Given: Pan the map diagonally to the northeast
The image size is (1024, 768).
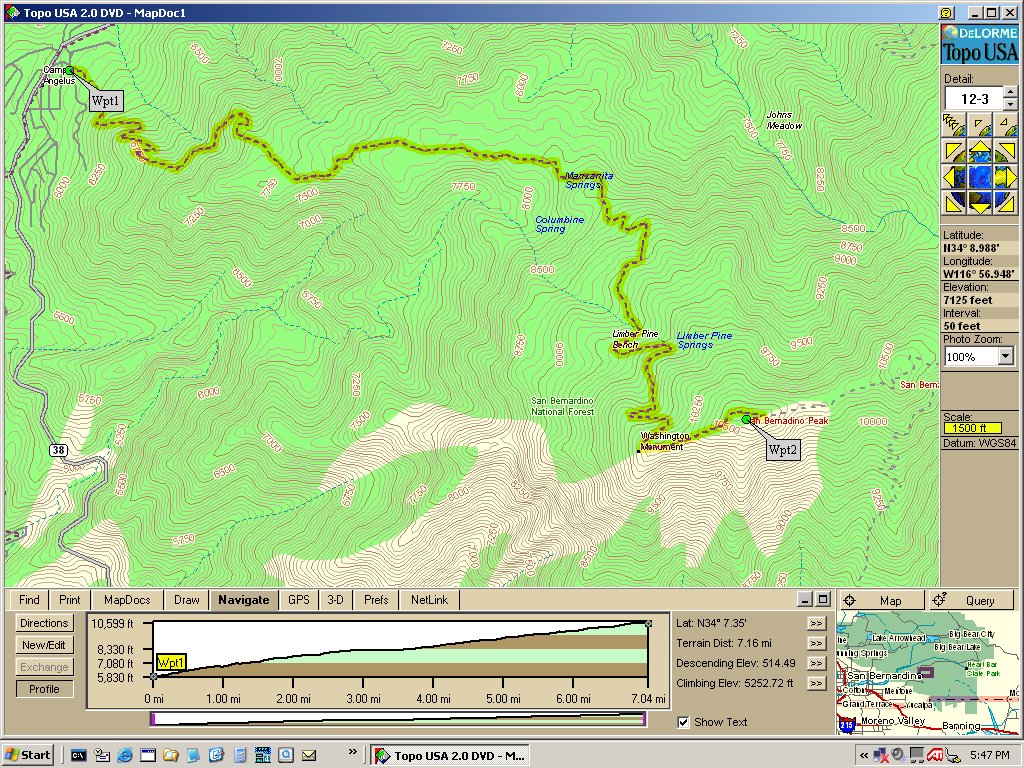Looking at the screenshot, I should 1006,152.
